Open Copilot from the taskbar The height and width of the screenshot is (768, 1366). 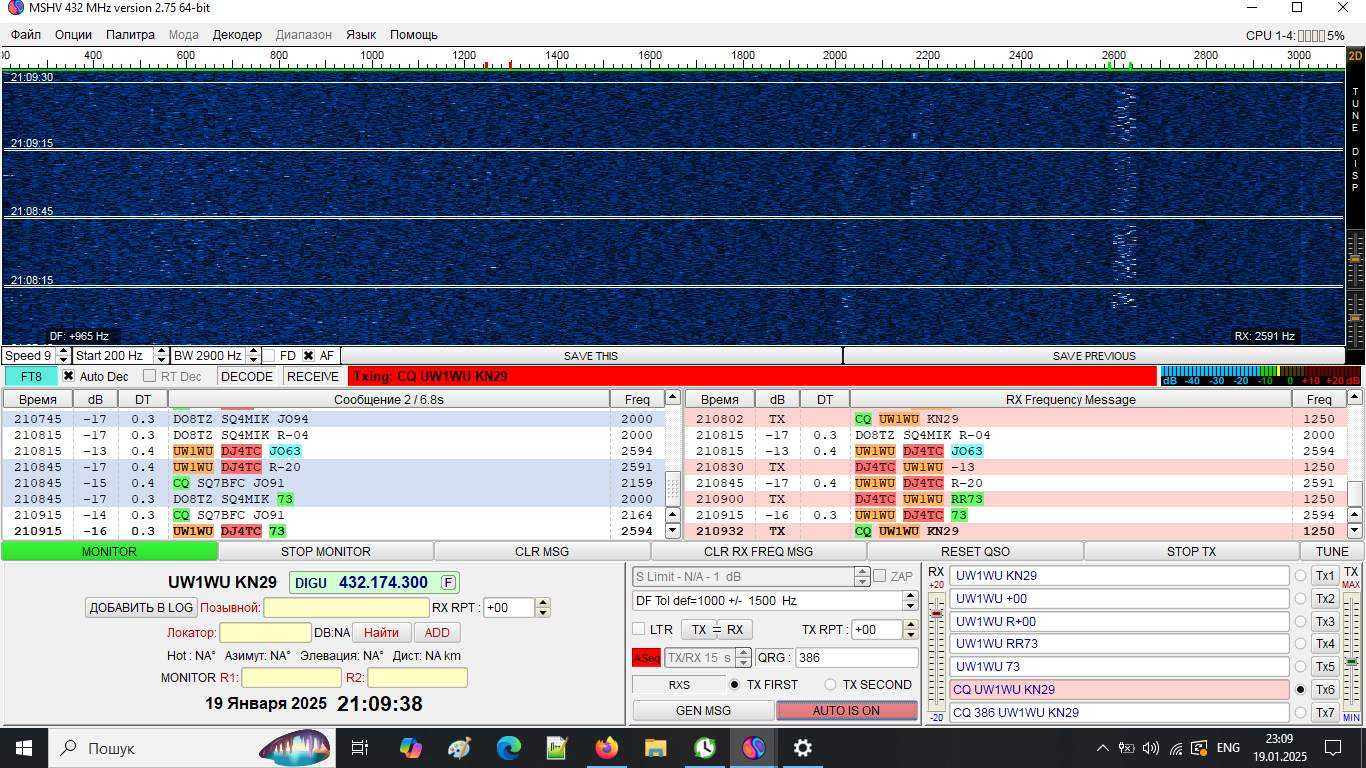point(410,748)
